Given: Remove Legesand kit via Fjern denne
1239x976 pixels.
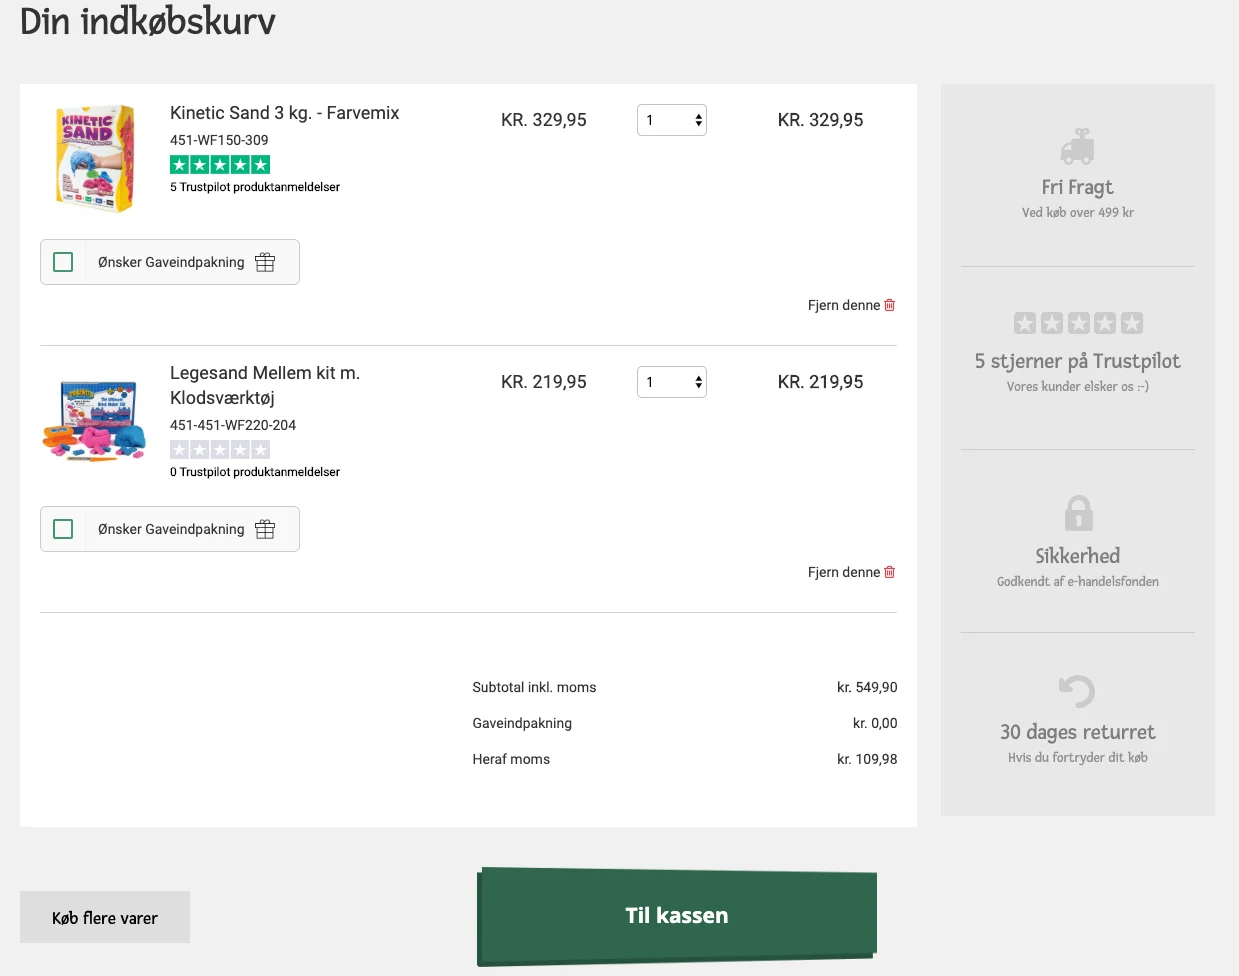Looking at the screenshot, I should 844,572.
